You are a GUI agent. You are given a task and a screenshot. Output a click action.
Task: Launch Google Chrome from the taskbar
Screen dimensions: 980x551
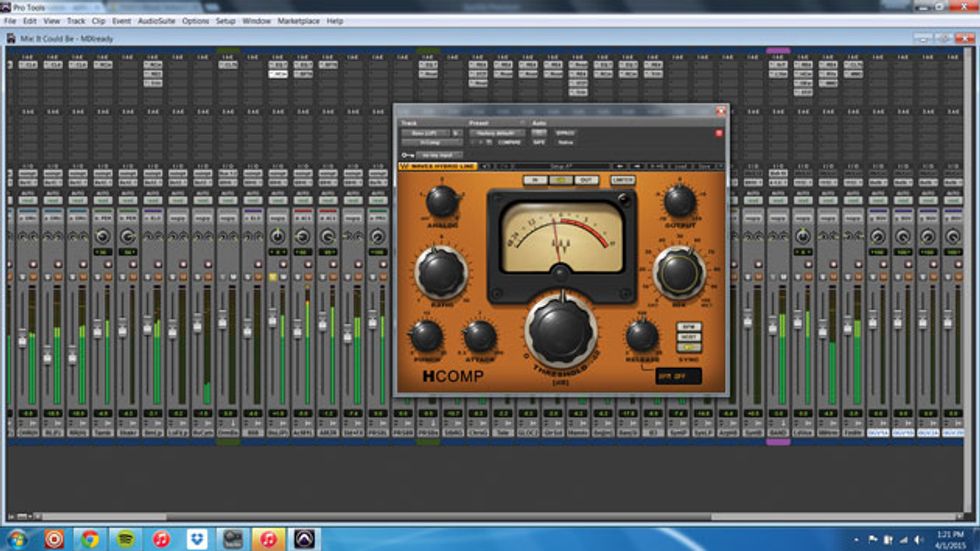tap(89, 539)
